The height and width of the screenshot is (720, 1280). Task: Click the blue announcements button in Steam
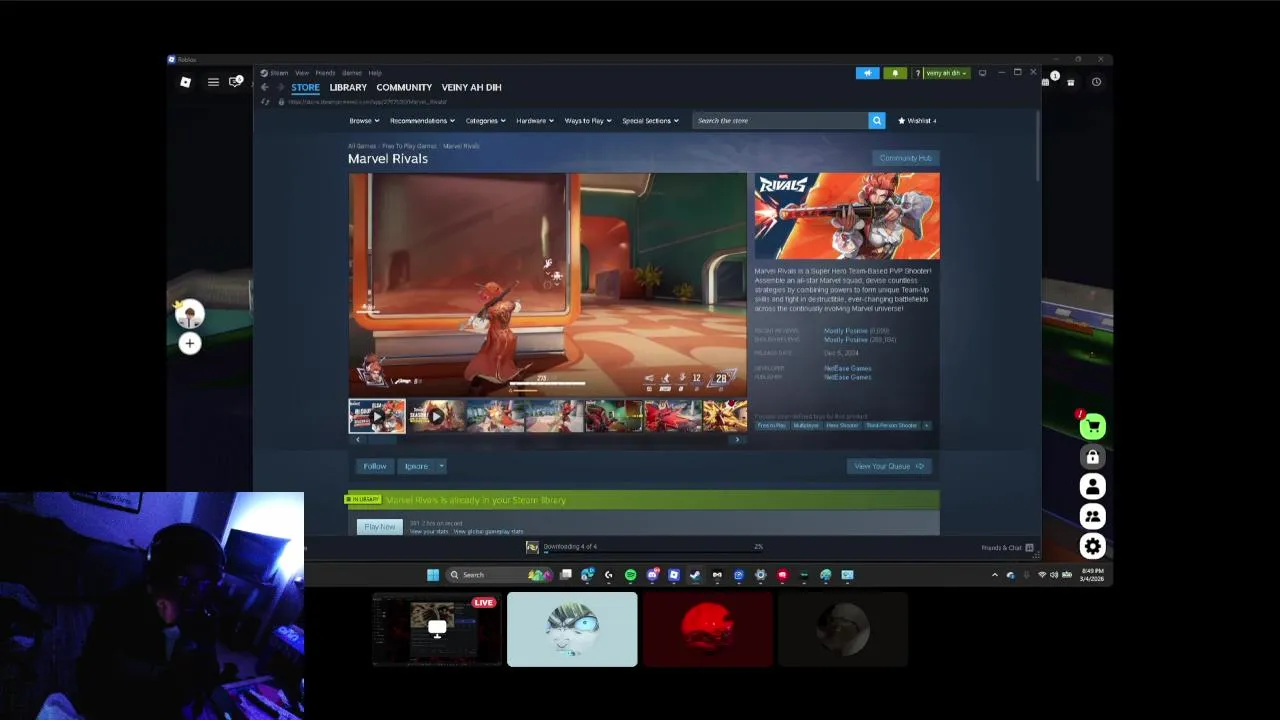[x=867, y=73]
